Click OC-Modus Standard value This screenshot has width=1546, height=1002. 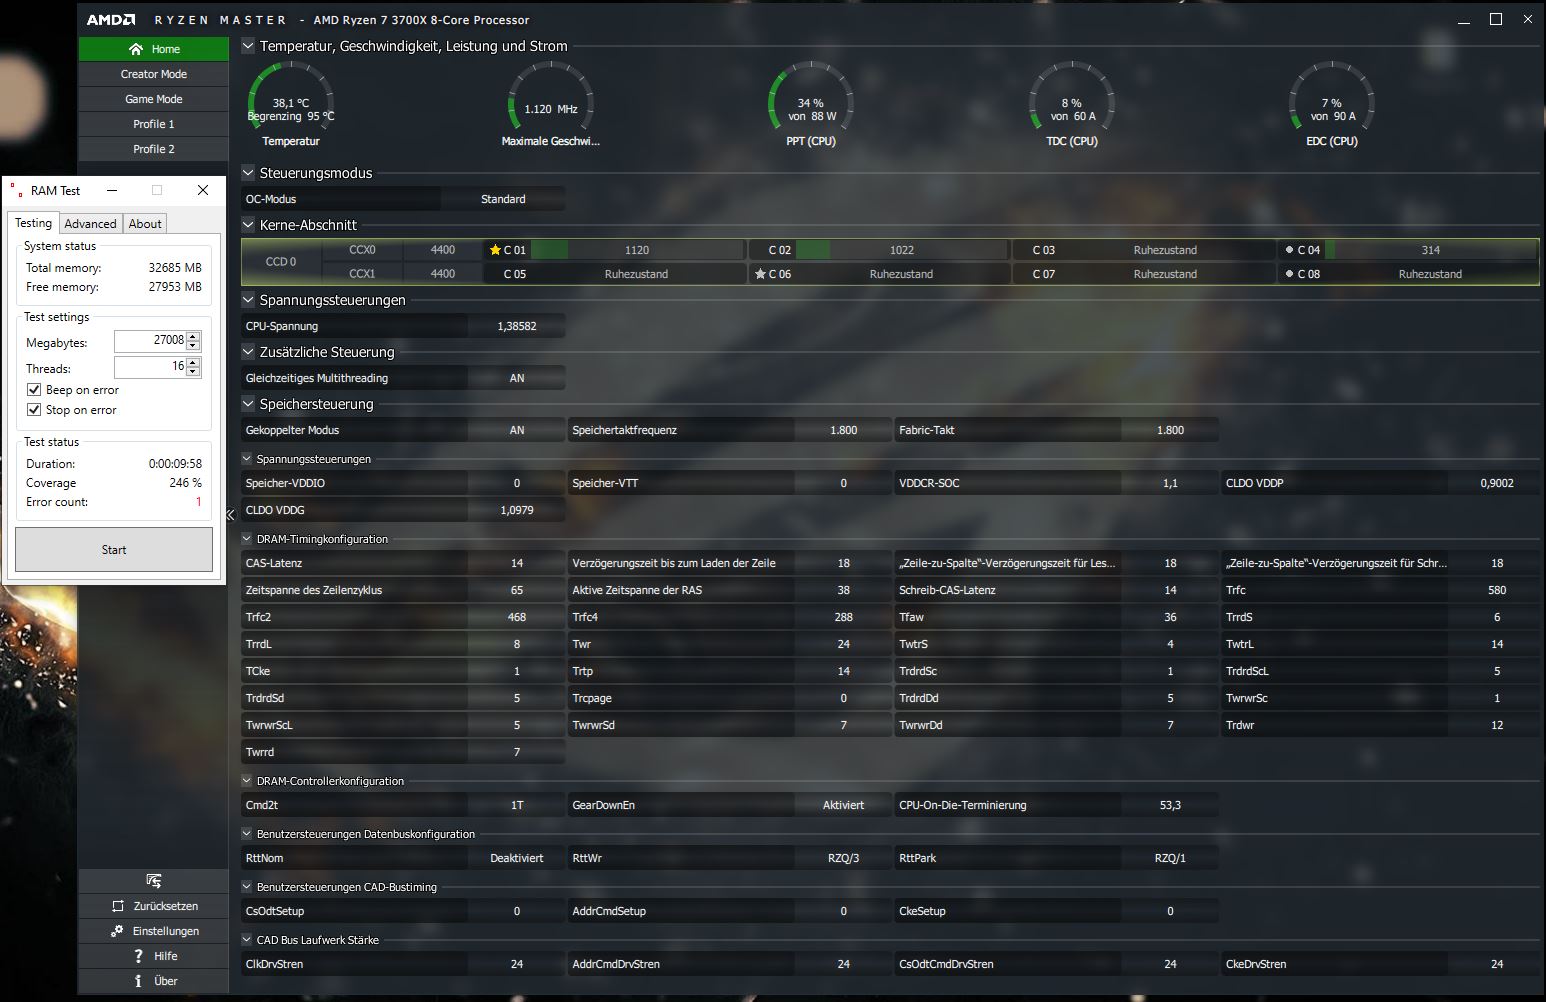point(503,199)
